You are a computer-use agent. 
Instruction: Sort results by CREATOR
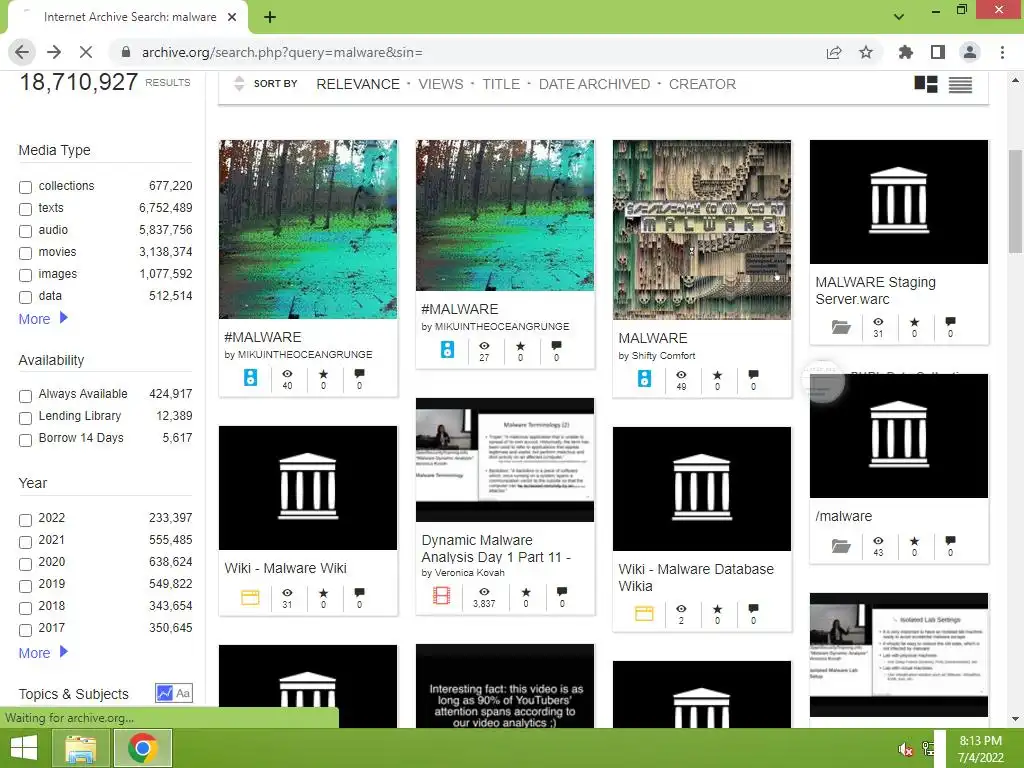pyautogui.click(x=702, y=84)
